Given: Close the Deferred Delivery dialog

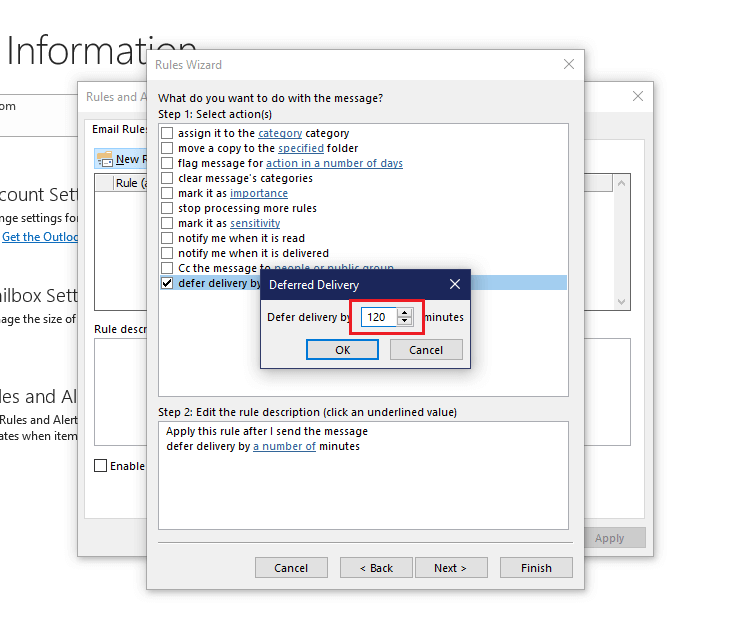Looking at the screenshot, I should click(x=455, y=284).
